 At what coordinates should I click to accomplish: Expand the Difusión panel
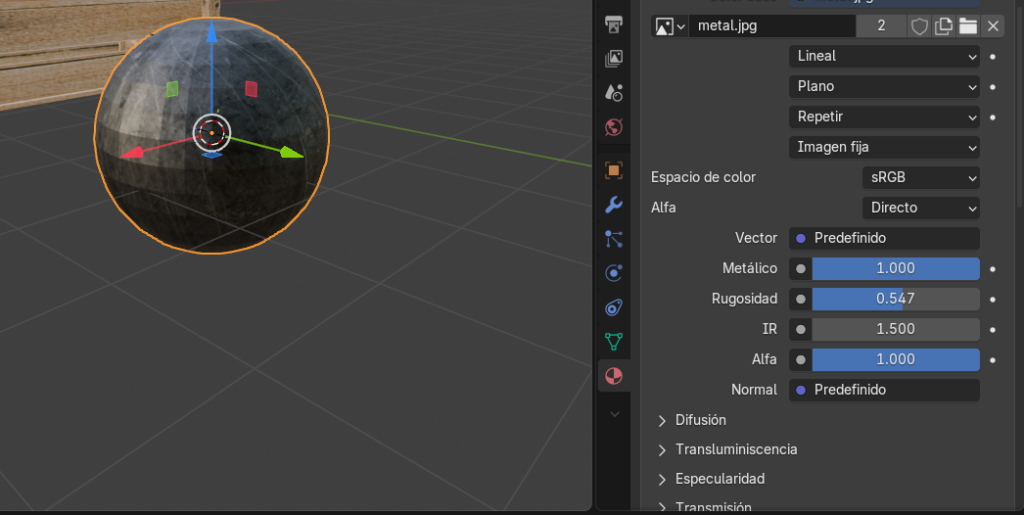700,420
